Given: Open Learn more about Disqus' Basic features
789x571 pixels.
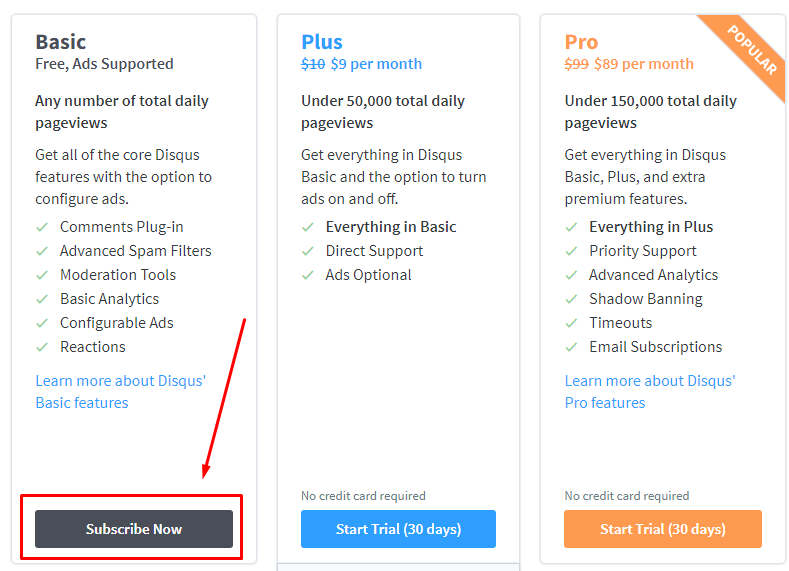Looking at the screenshot, I should pyautogui.click(x=120, y=391).
